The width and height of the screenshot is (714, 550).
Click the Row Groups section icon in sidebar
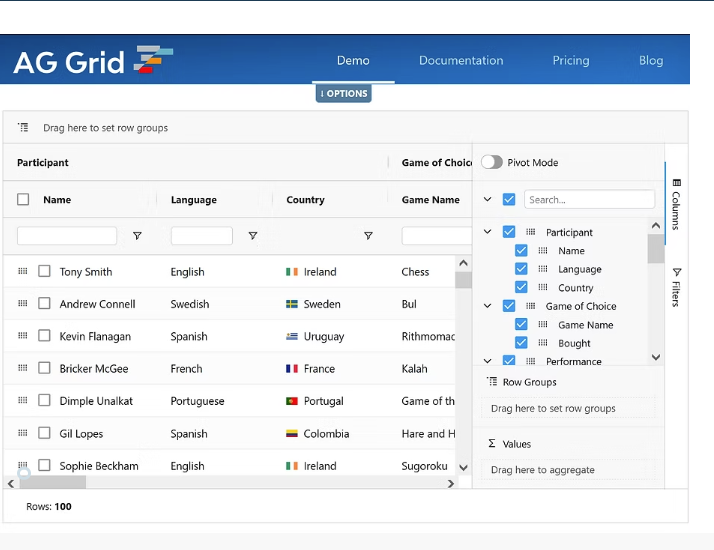pyautogui.click(x=492, y=382)
